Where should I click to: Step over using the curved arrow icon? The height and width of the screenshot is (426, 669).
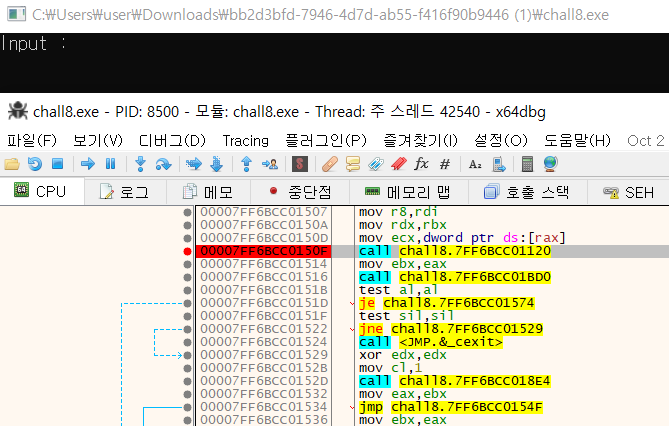[163, 164]
